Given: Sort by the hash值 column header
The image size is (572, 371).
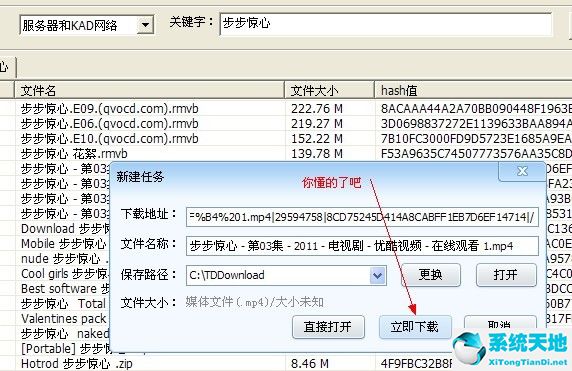Looking at the screenshot, I should click(x=473, y=90).
